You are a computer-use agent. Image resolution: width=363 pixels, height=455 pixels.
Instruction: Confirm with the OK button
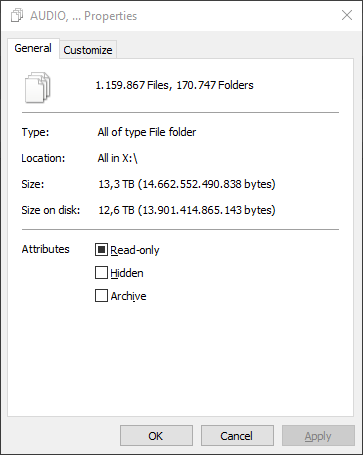[156, 436]
